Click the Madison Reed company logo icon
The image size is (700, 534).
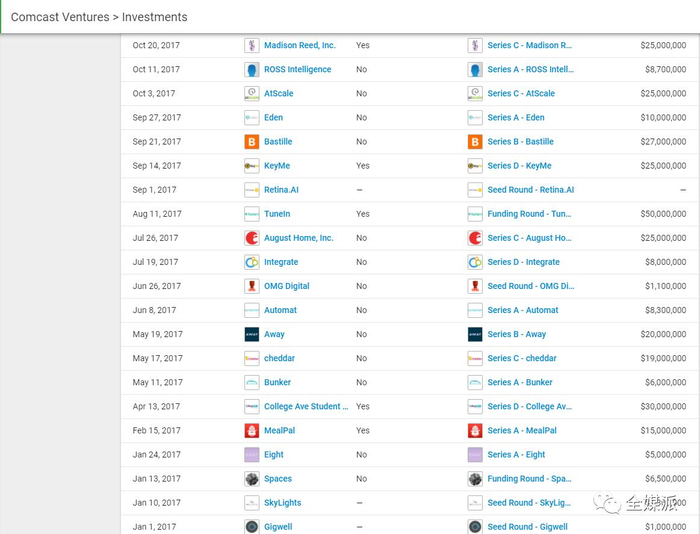[x=252, y=46]
